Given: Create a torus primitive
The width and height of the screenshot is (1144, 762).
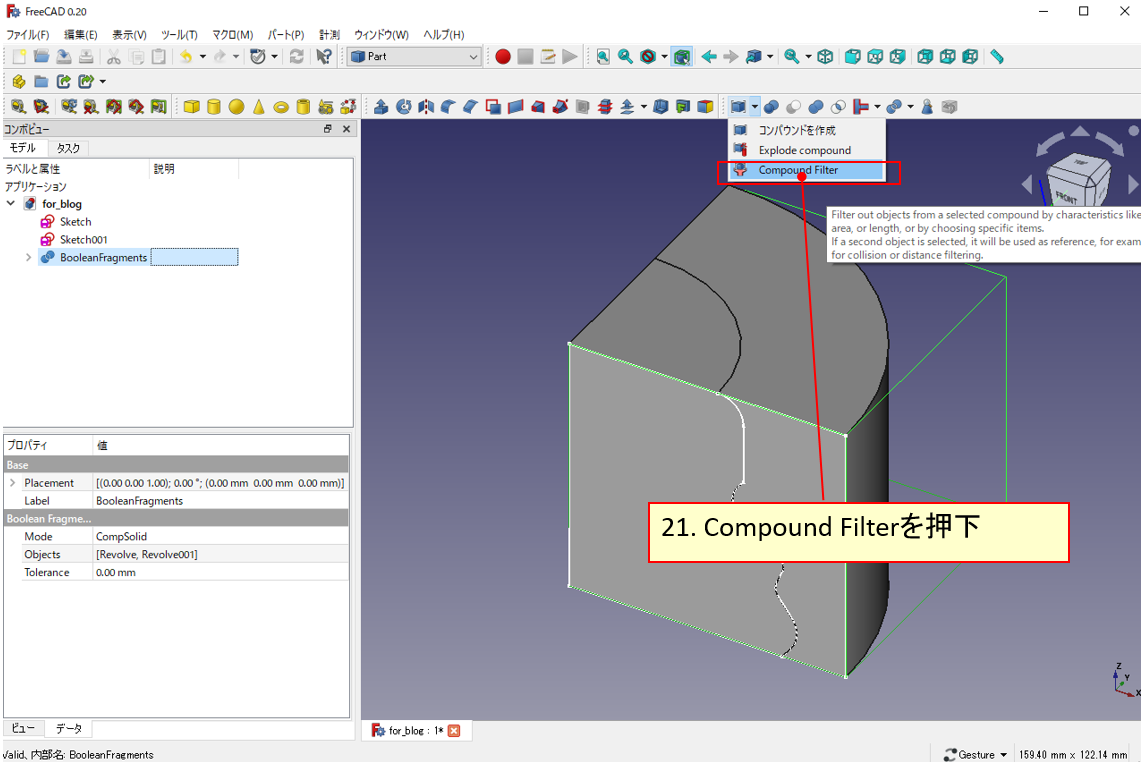Looking at the screenshot, I should click(x=281, y=107).
